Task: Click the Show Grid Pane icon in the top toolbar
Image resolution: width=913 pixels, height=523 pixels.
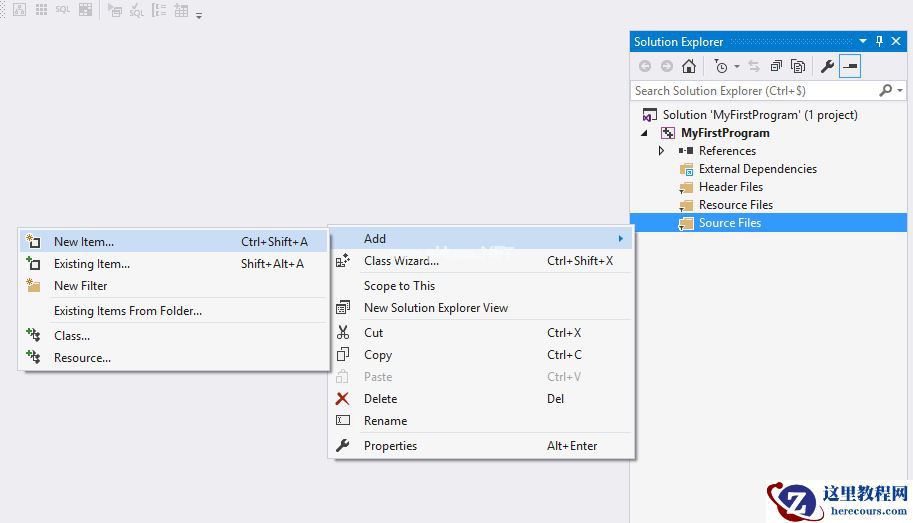Action: point(41,9)
